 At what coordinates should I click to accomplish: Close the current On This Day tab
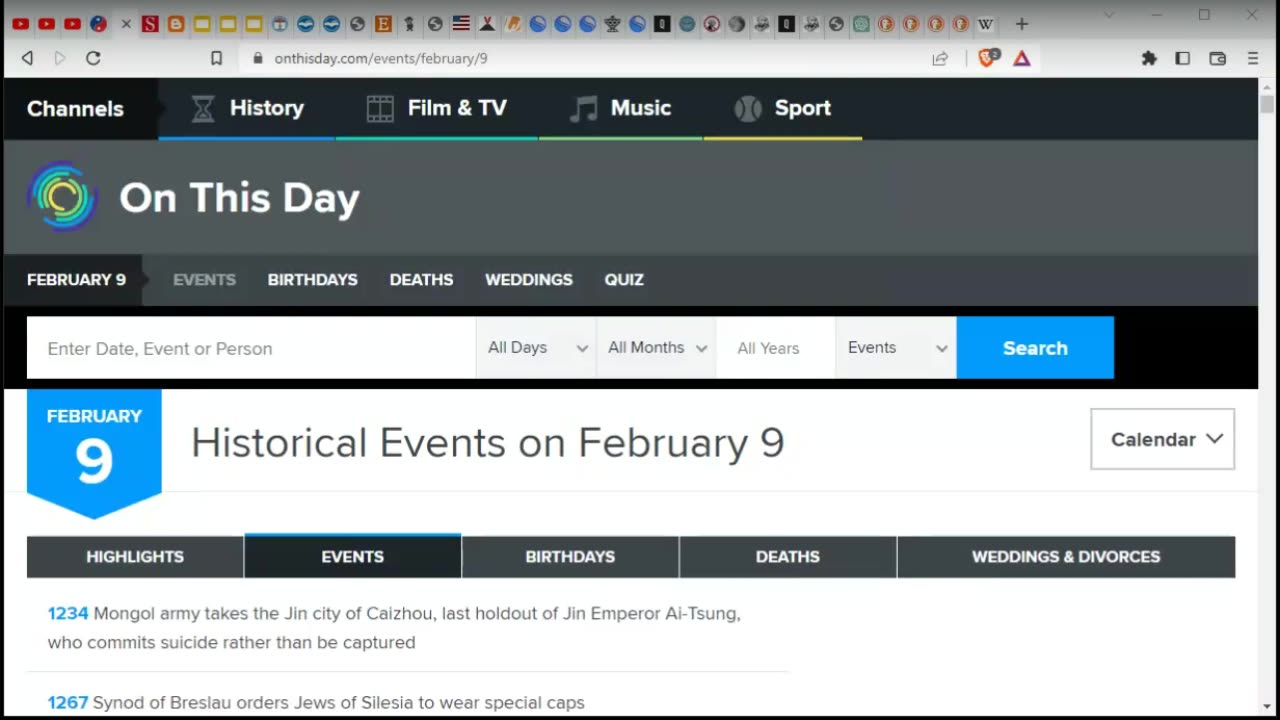(x=125, y=24)
